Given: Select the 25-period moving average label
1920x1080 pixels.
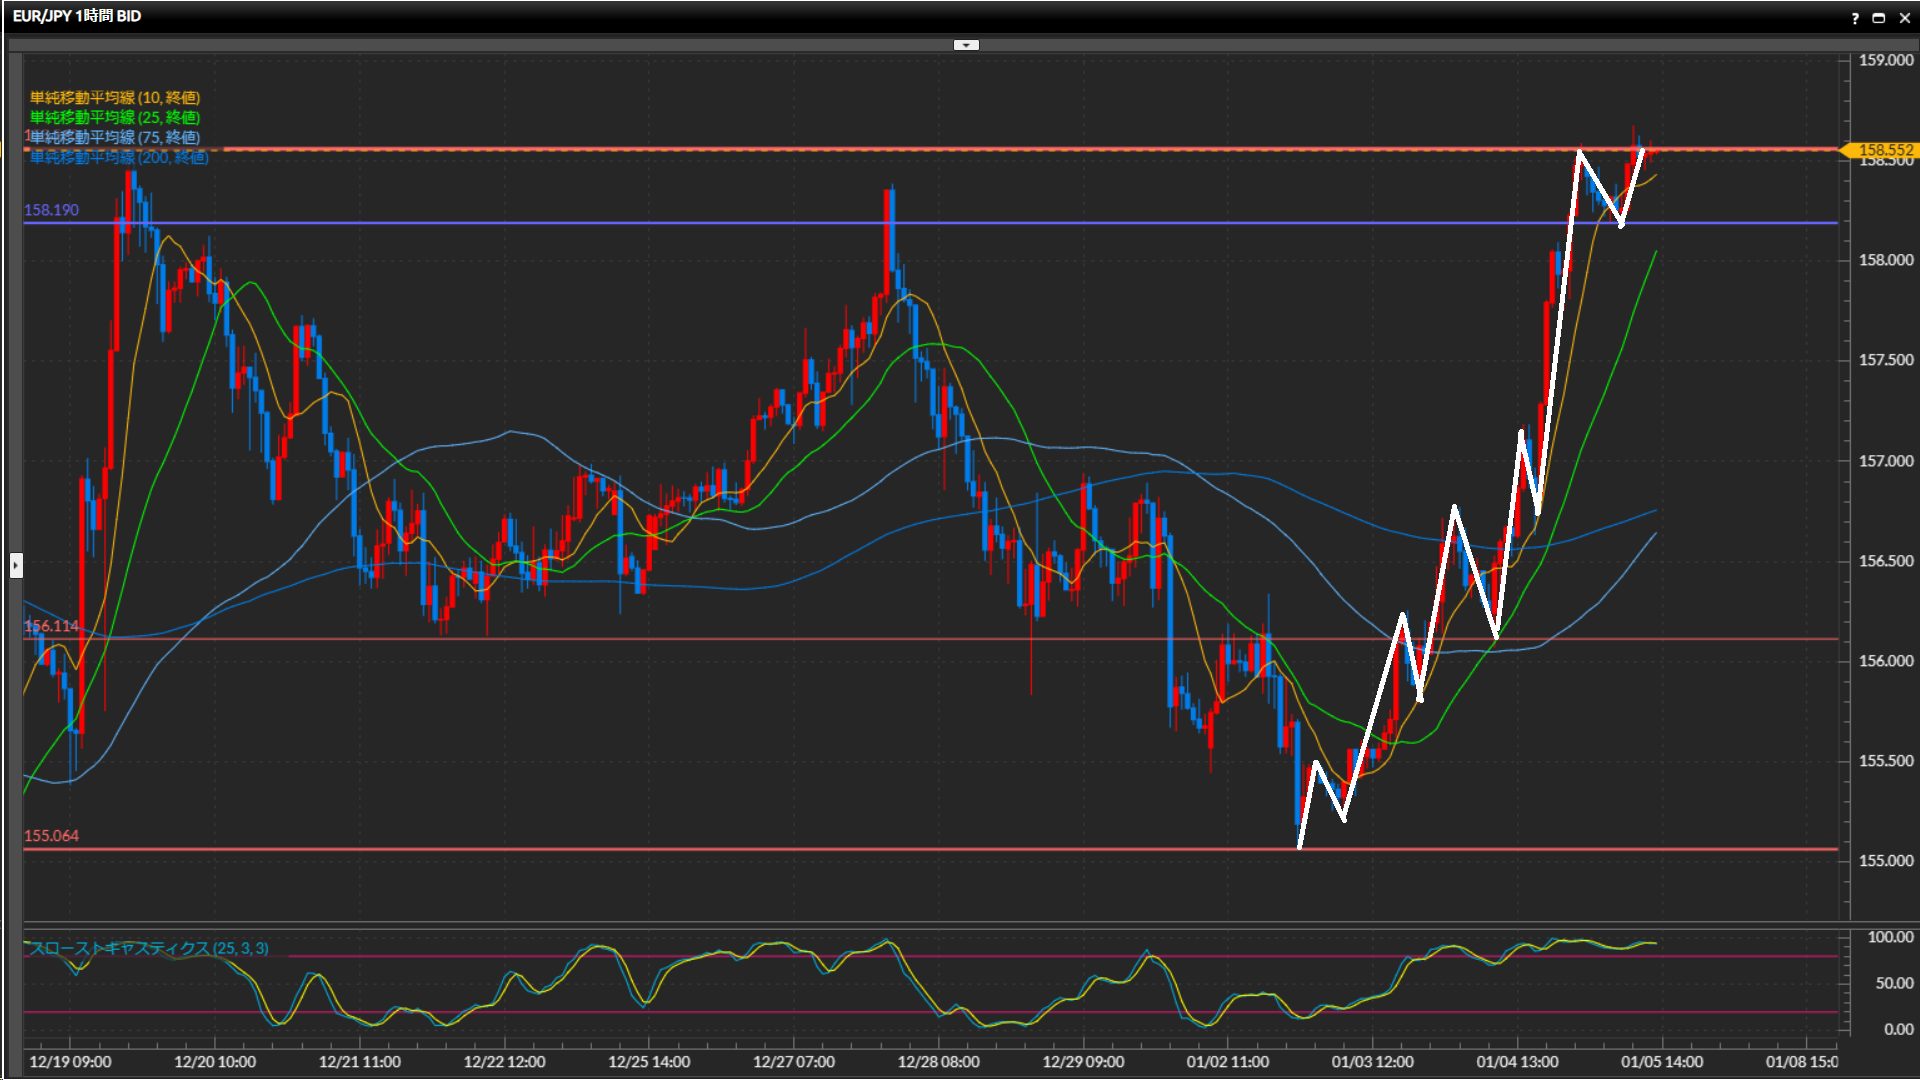Looking at the screenshot, I should pos(115,118).
